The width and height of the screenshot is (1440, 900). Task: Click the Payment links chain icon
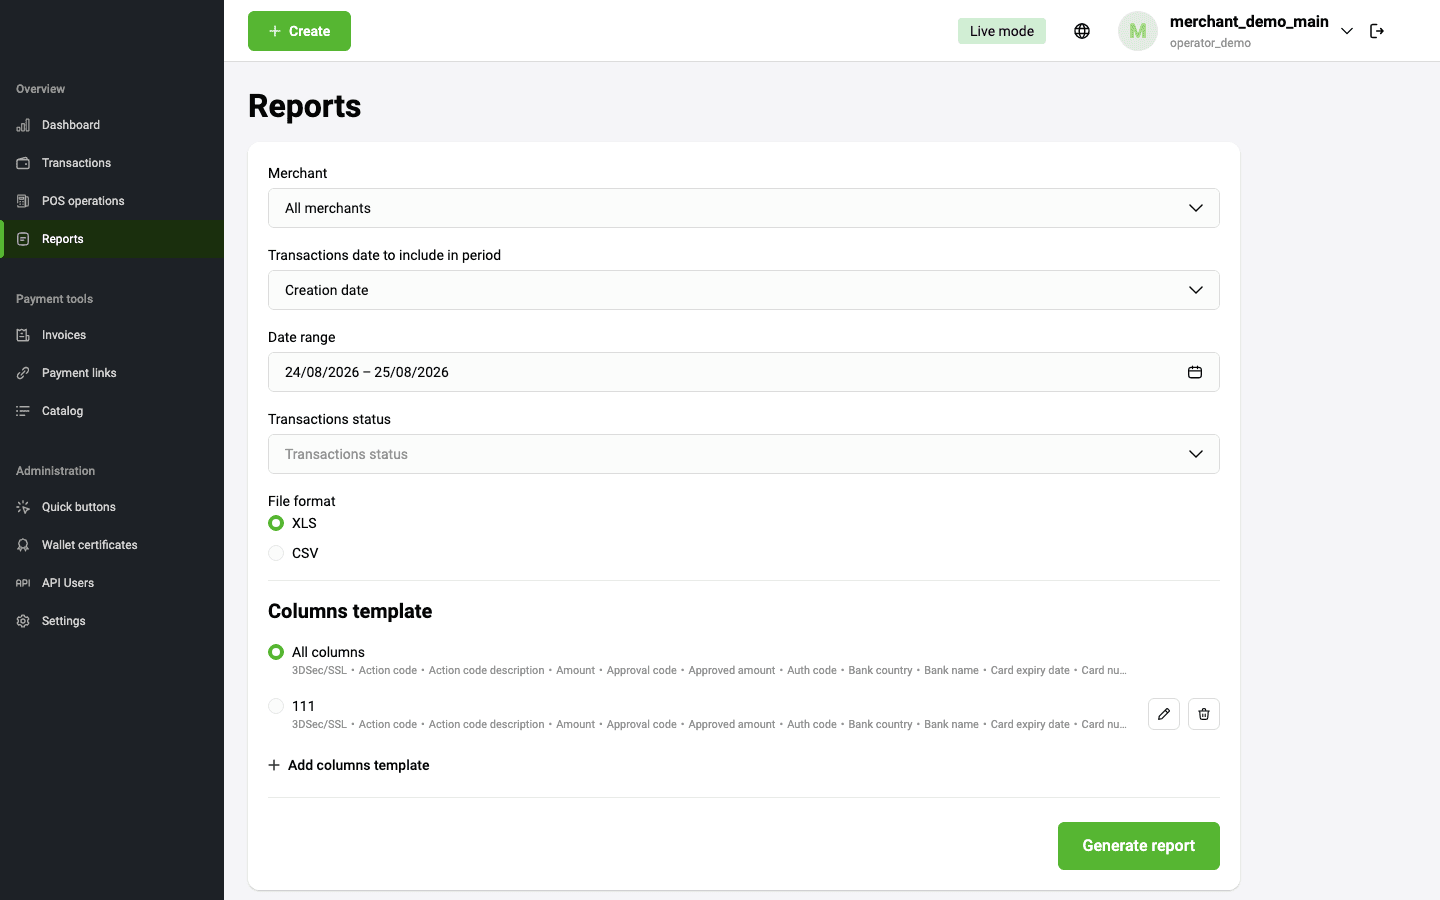23,373
